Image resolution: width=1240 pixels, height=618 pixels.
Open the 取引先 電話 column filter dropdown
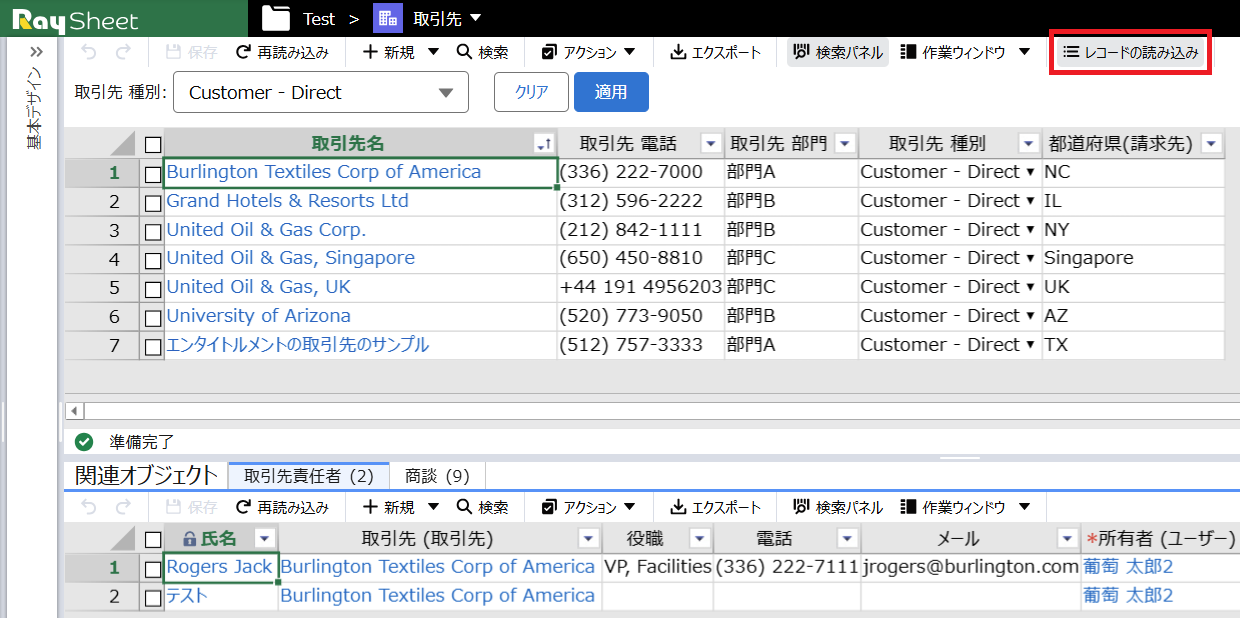coord(711,144)
